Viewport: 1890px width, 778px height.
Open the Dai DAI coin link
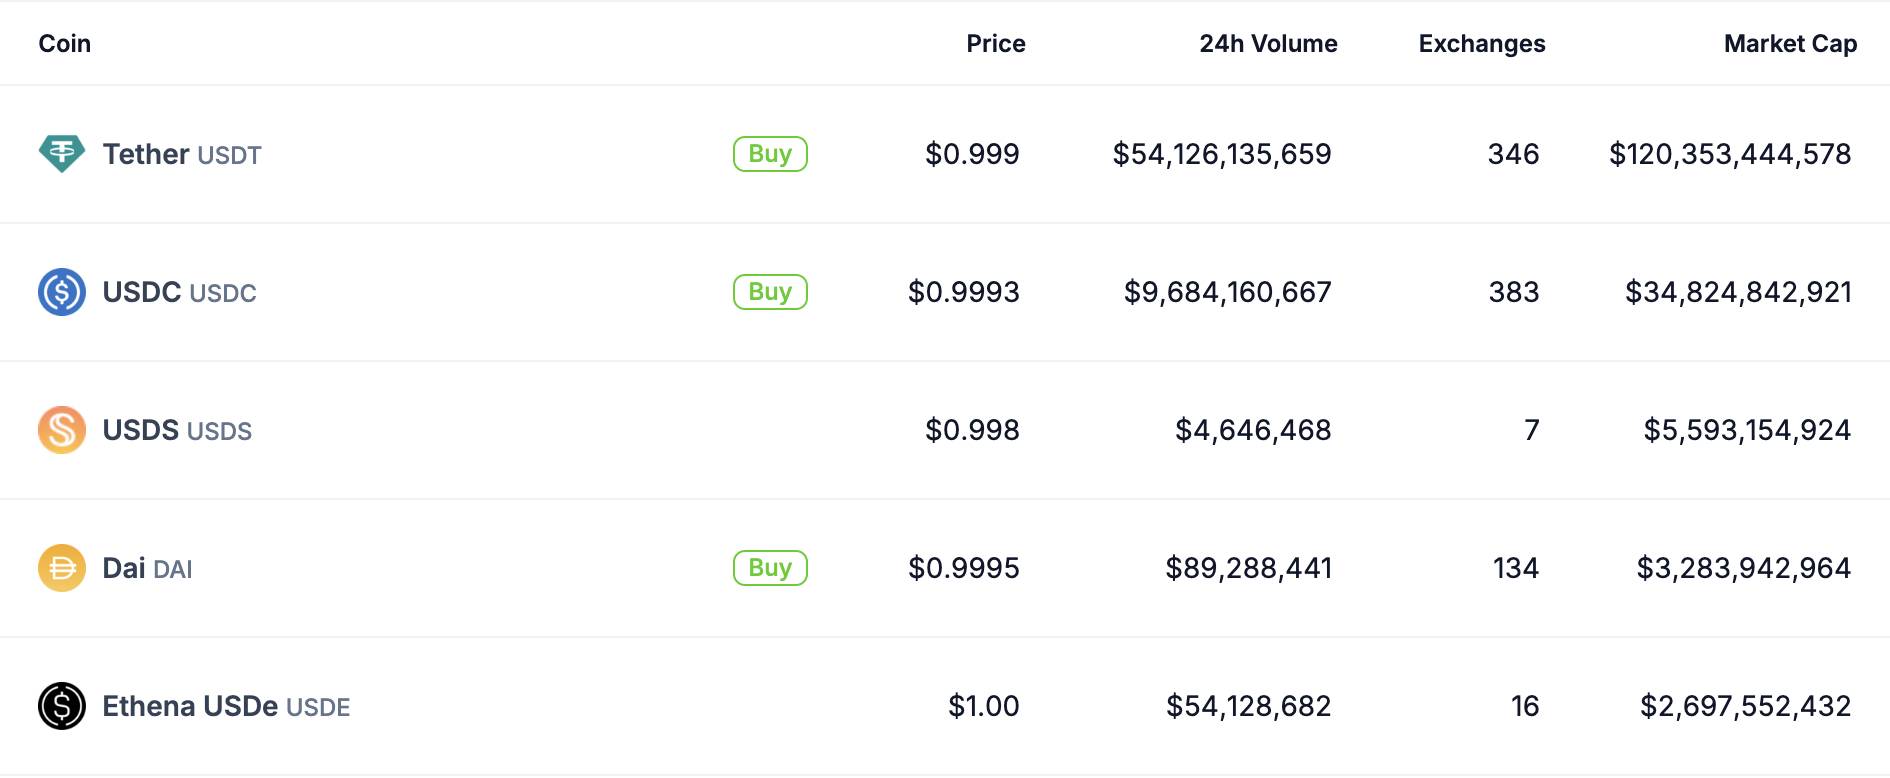click(x=147, y=568)
